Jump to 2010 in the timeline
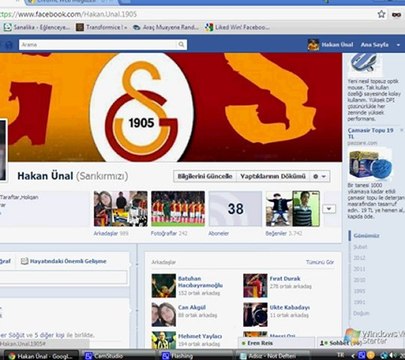The height and width of the screenshot is (360, 405). point(359,280)
